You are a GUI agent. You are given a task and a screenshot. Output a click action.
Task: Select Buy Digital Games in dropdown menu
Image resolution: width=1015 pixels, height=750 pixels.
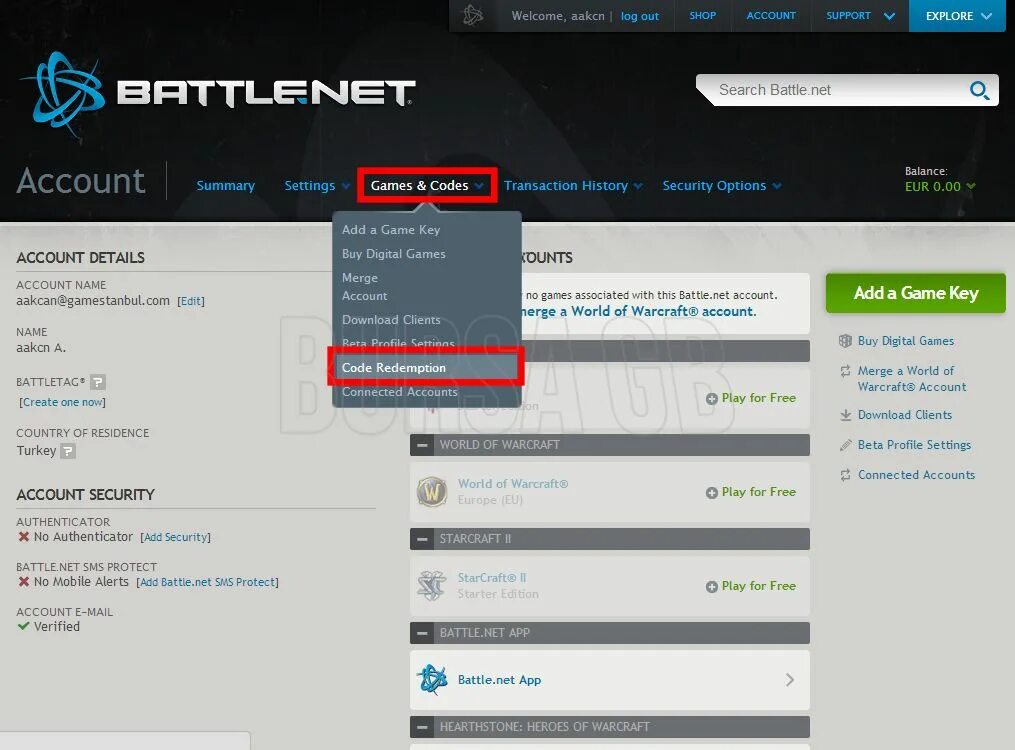(394, 254)
